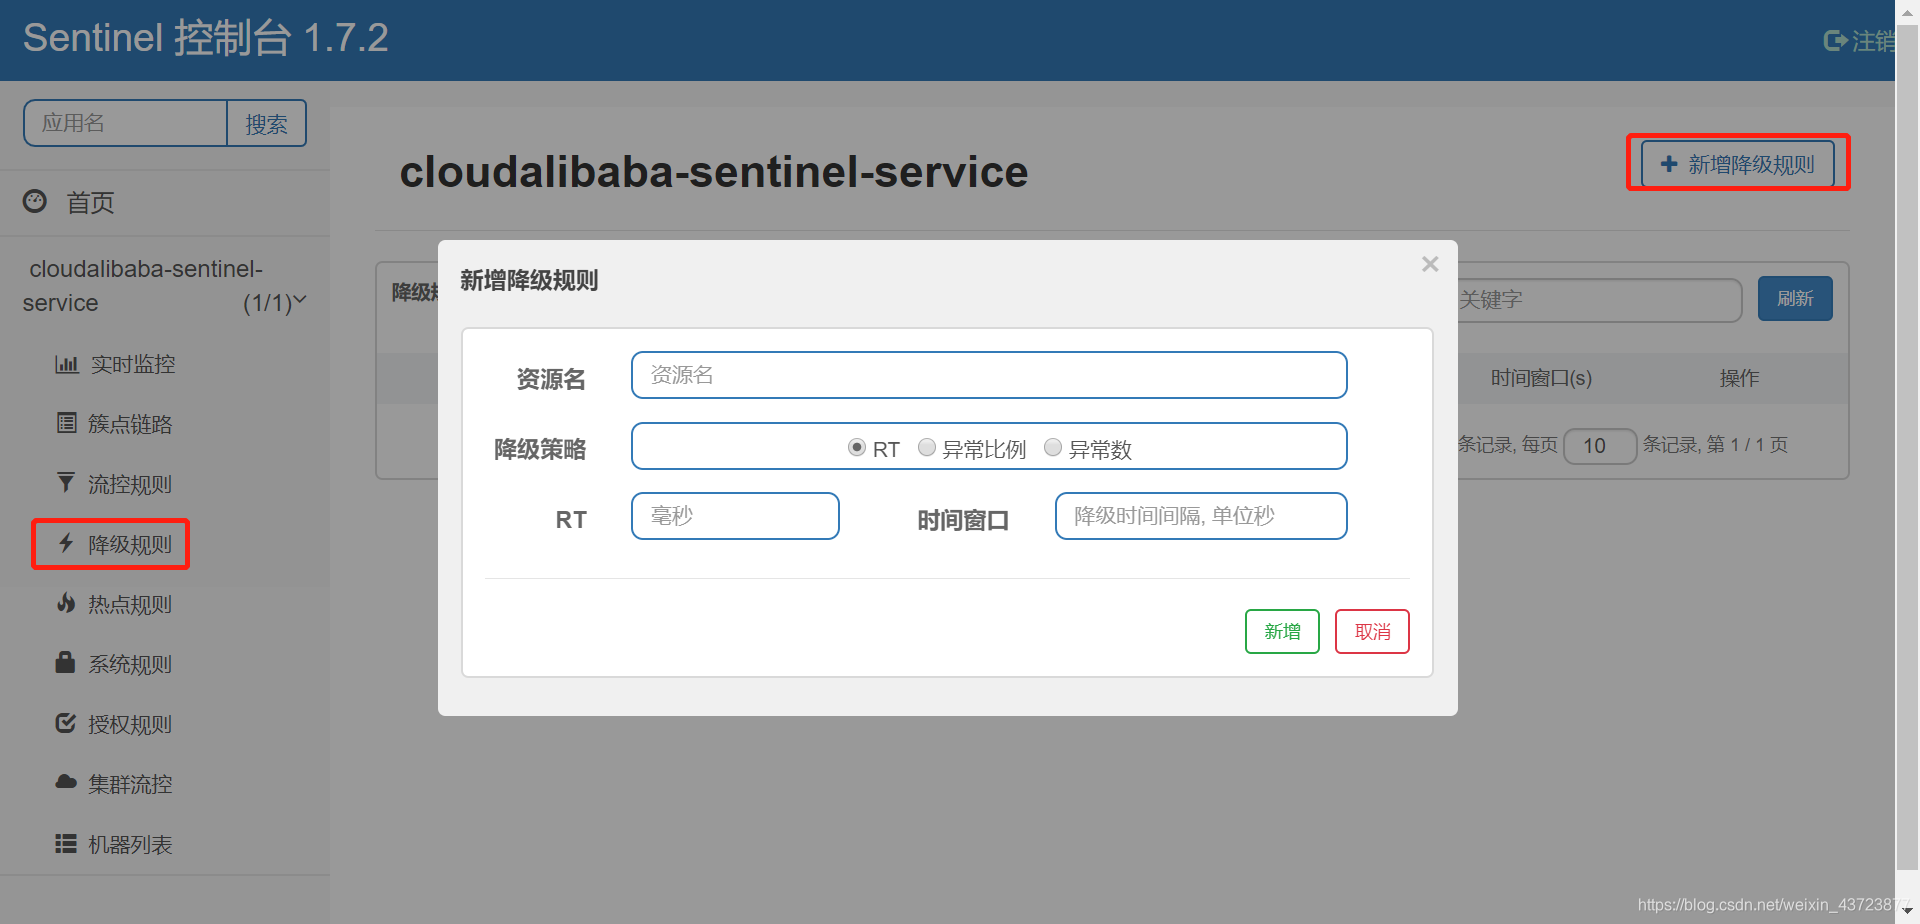Viewport: 1920px width, 924px height.
Task: Select the 异常比例 radio button
Action: pyautogui.click(x=927, y=447)
